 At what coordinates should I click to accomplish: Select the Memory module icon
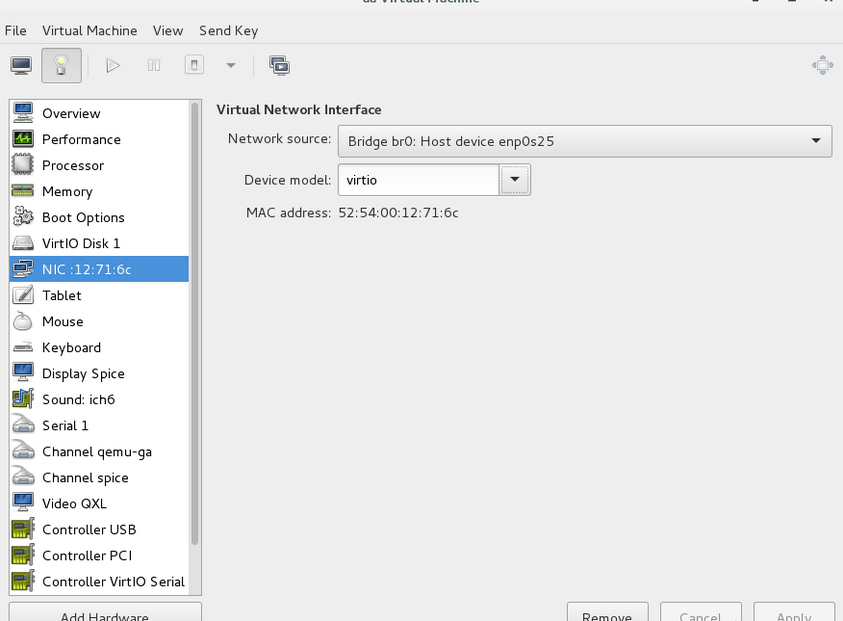23,191
